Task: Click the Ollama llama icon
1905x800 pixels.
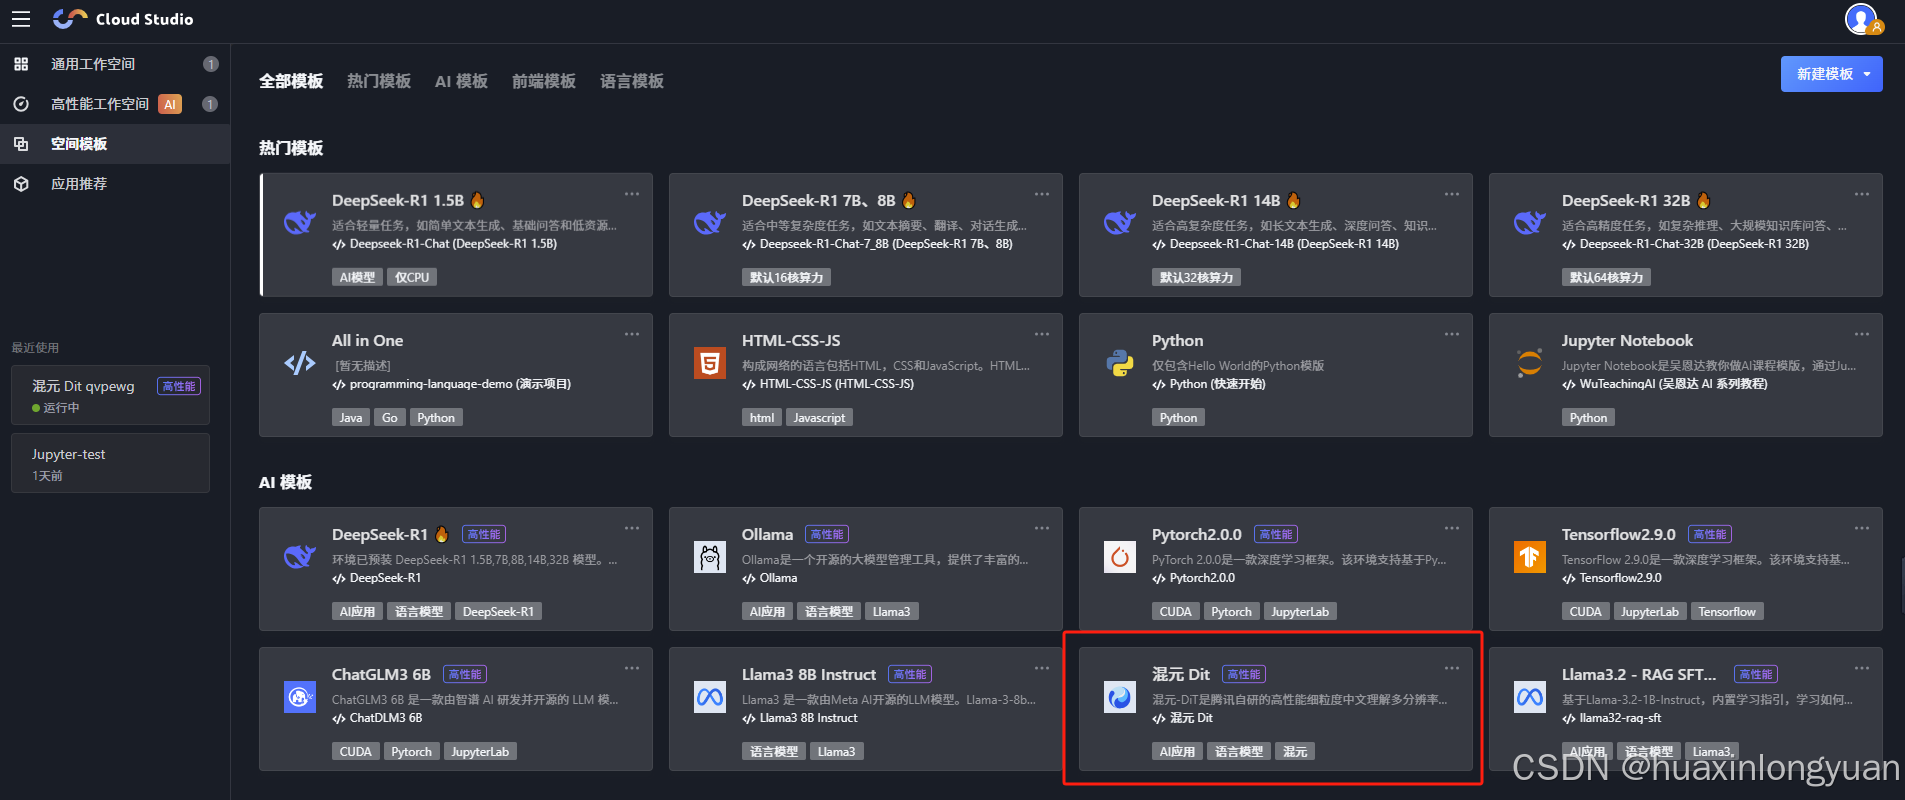Action: tap(710, 557)
